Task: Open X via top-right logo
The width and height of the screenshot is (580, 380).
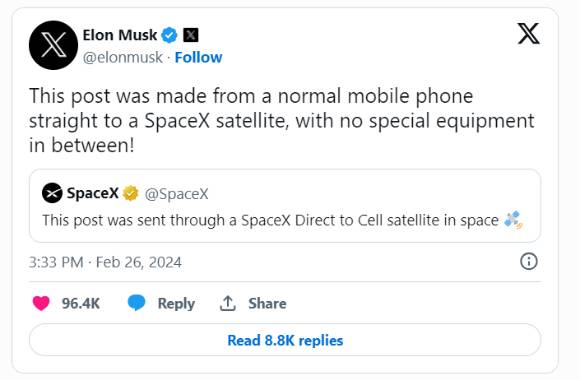Action: point(528,34)
